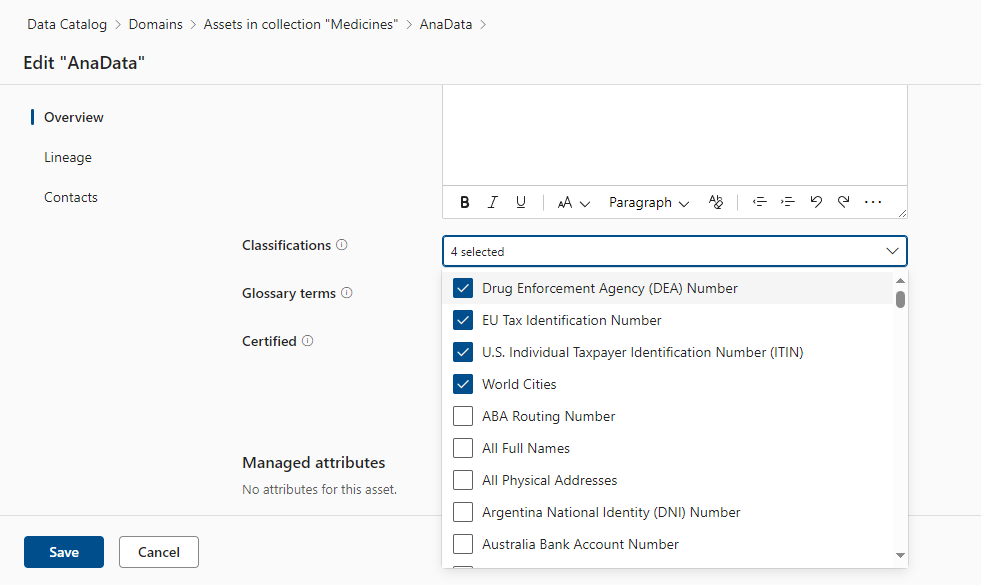981x585 pixels.
Task: Open the Lineage section
Action: [x=68, y=157]
